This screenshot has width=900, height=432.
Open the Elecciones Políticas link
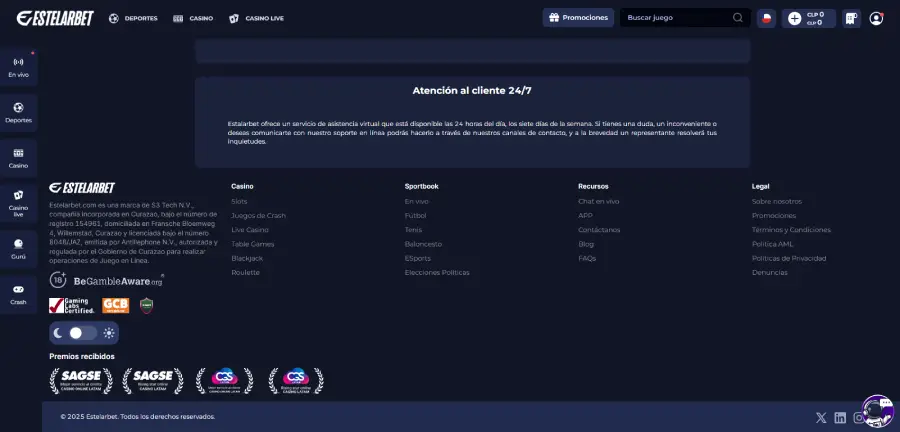437,273
